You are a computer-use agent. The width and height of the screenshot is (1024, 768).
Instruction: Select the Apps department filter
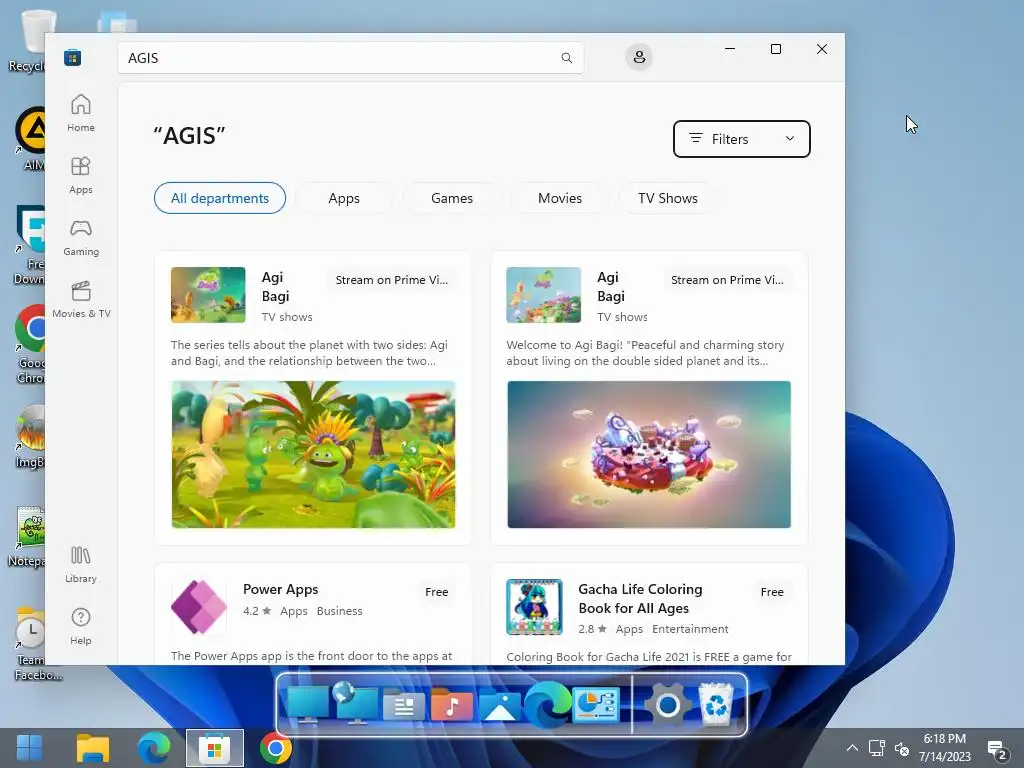(x=344, y=198)
